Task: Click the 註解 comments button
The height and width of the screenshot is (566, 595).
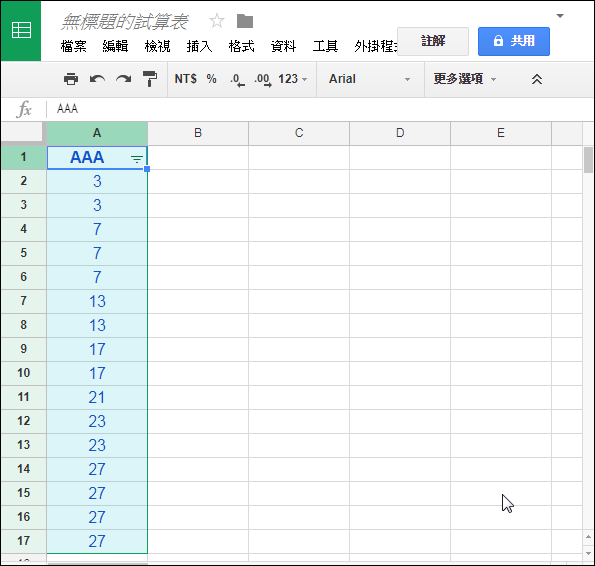Action: click(433, 41)
